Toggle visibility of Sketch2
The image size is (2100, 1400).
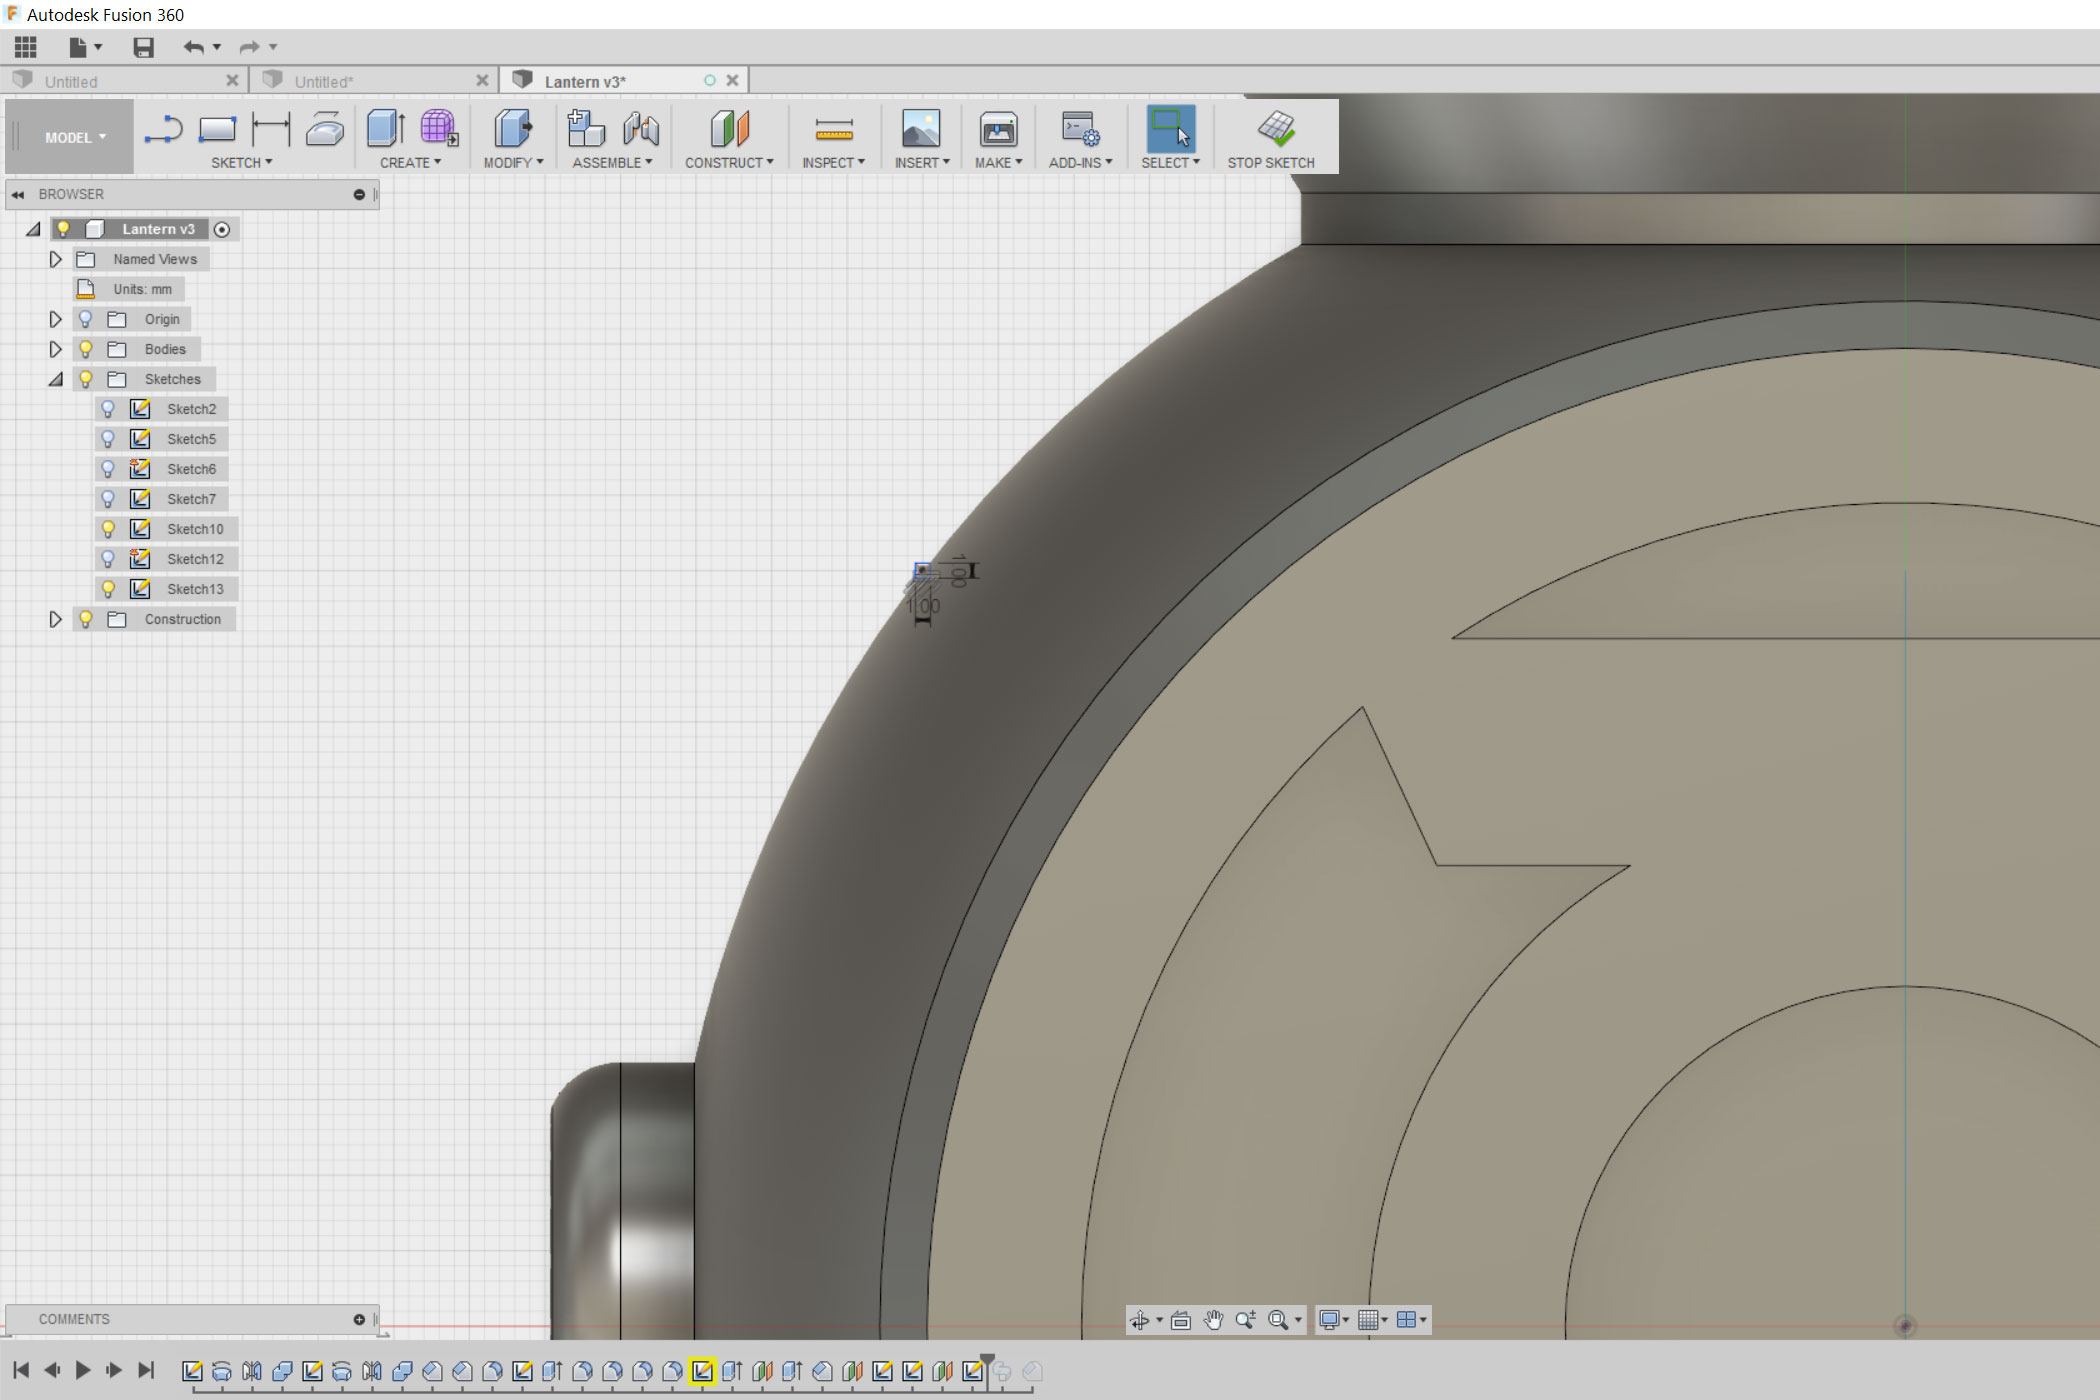108,409
